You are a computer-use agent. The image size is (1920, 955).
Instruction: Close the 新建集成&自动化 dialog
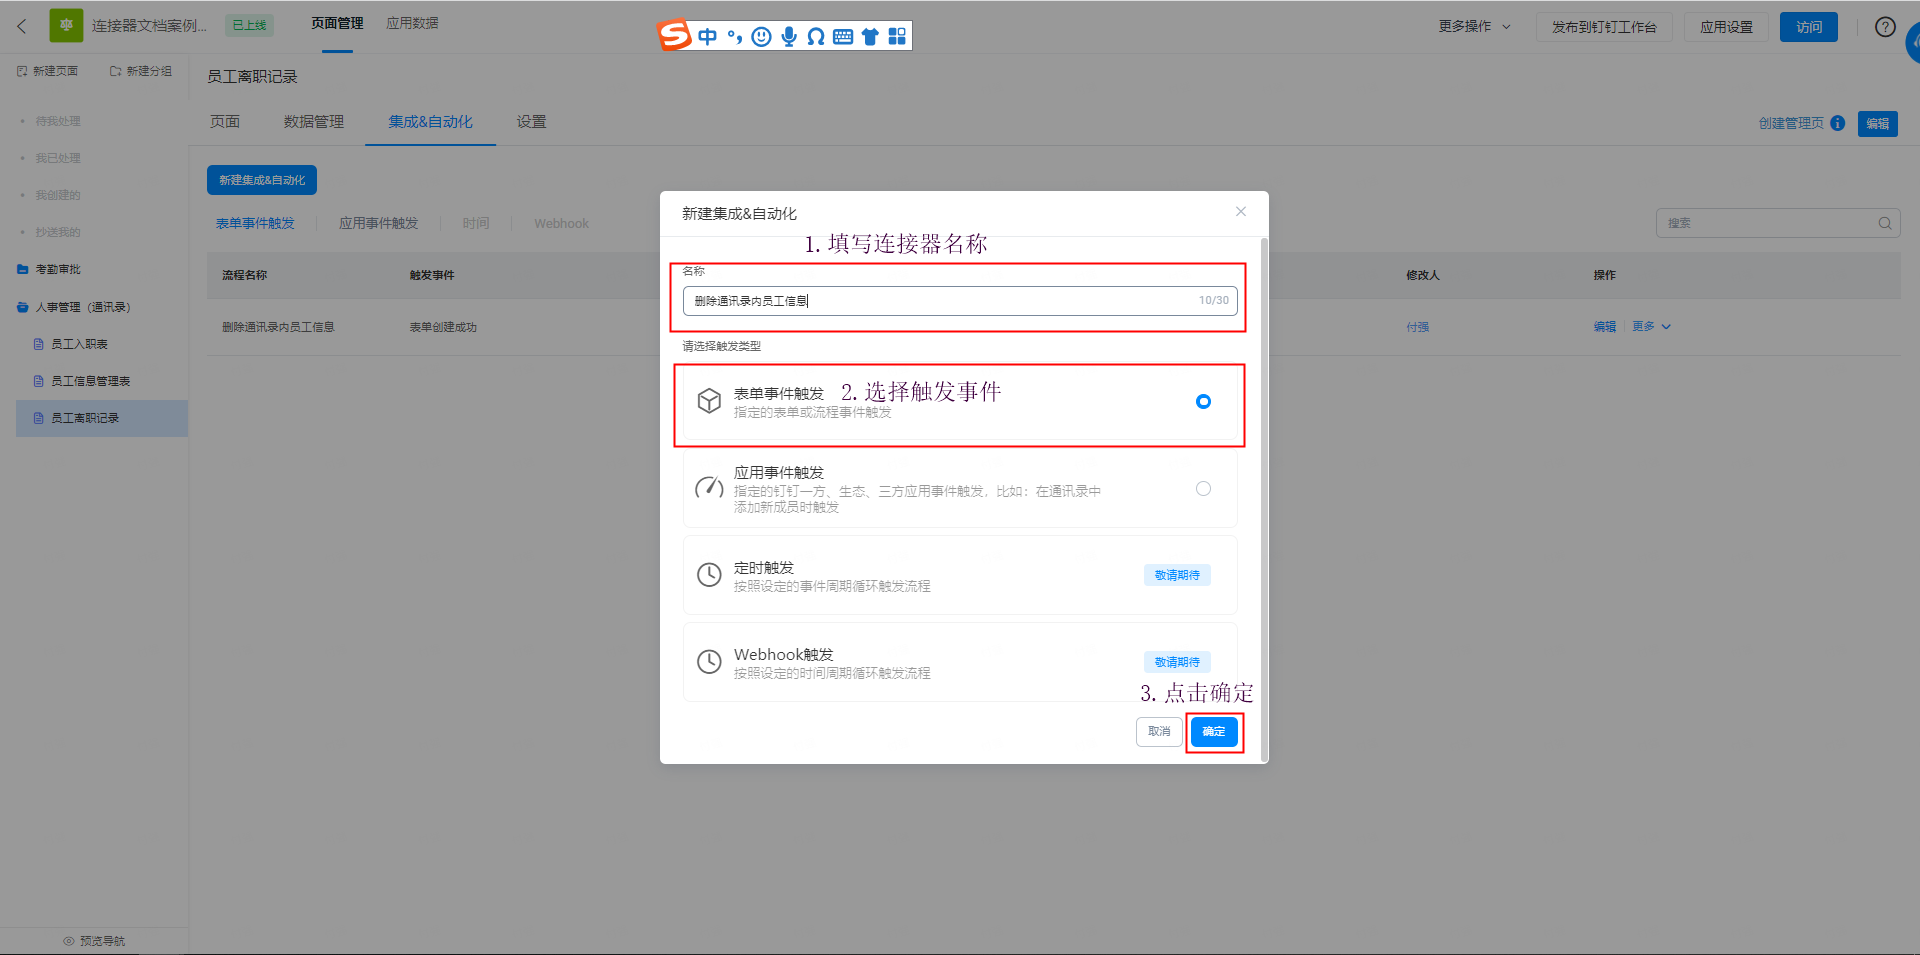pyautogui.click(x=1241, y=211)
